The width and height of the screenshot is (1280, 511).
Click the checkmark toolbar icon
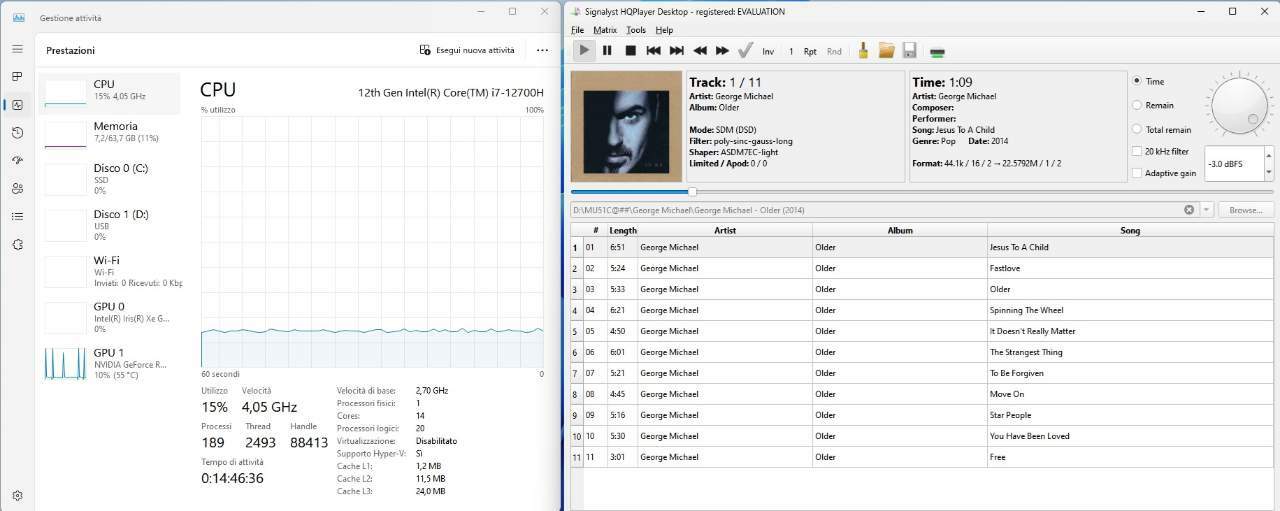(x=745, y=50)
